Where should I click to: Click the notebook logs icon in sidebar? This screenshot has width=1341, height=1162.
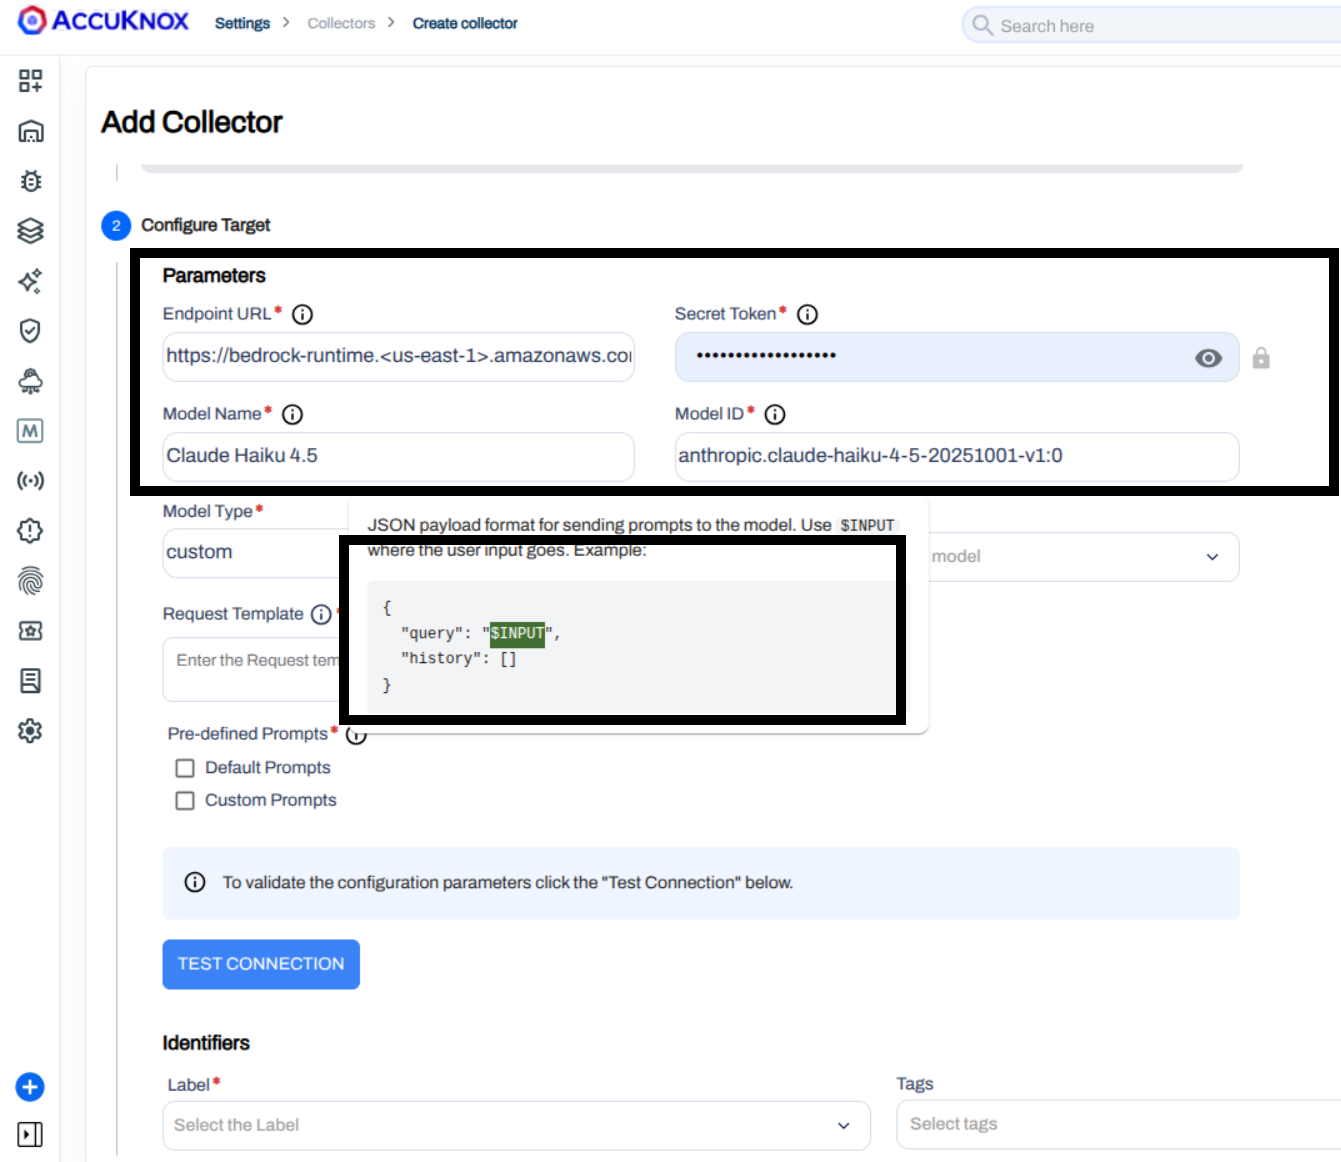pos(31,681)
